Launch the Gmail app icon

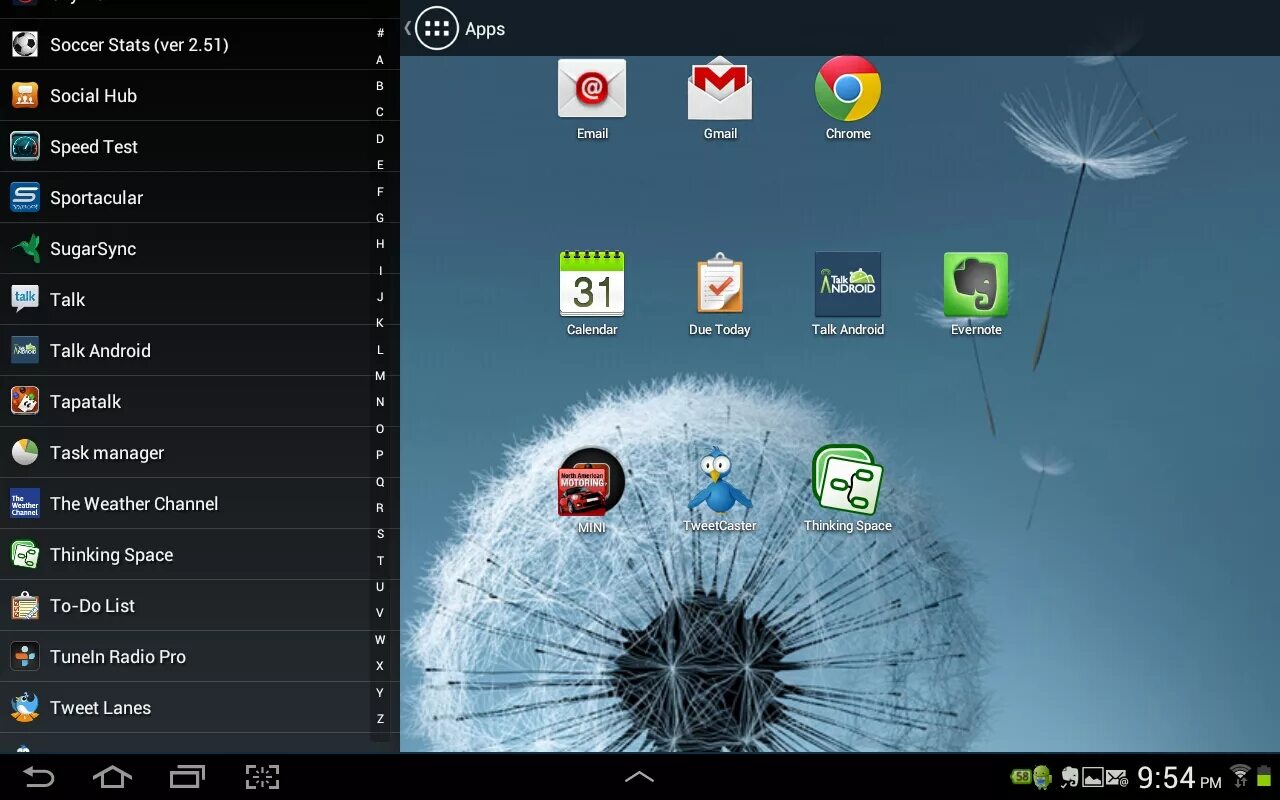(x=720, y=98)
